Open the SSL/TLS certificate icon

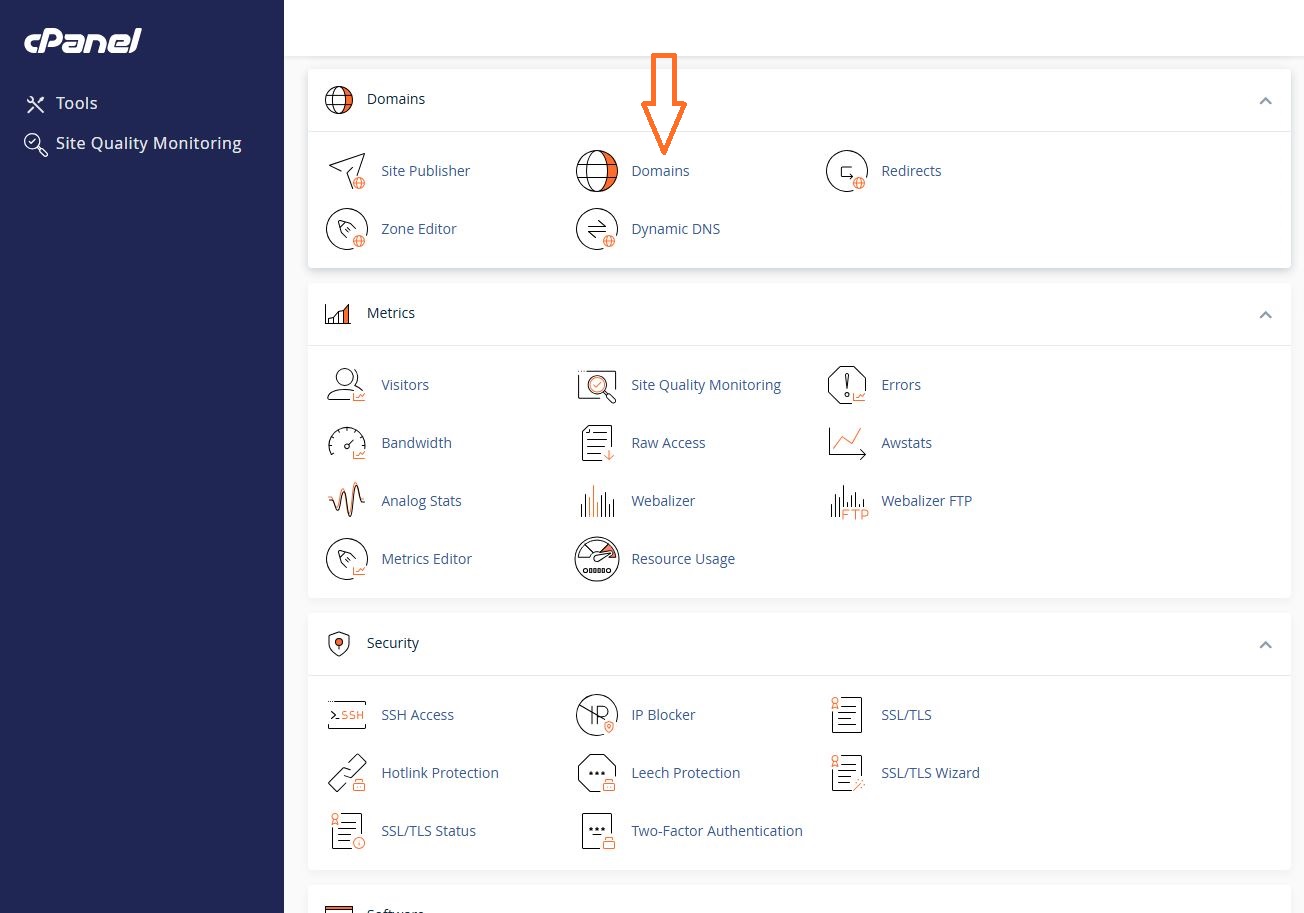pyautogui.click(x=847, y=715)
